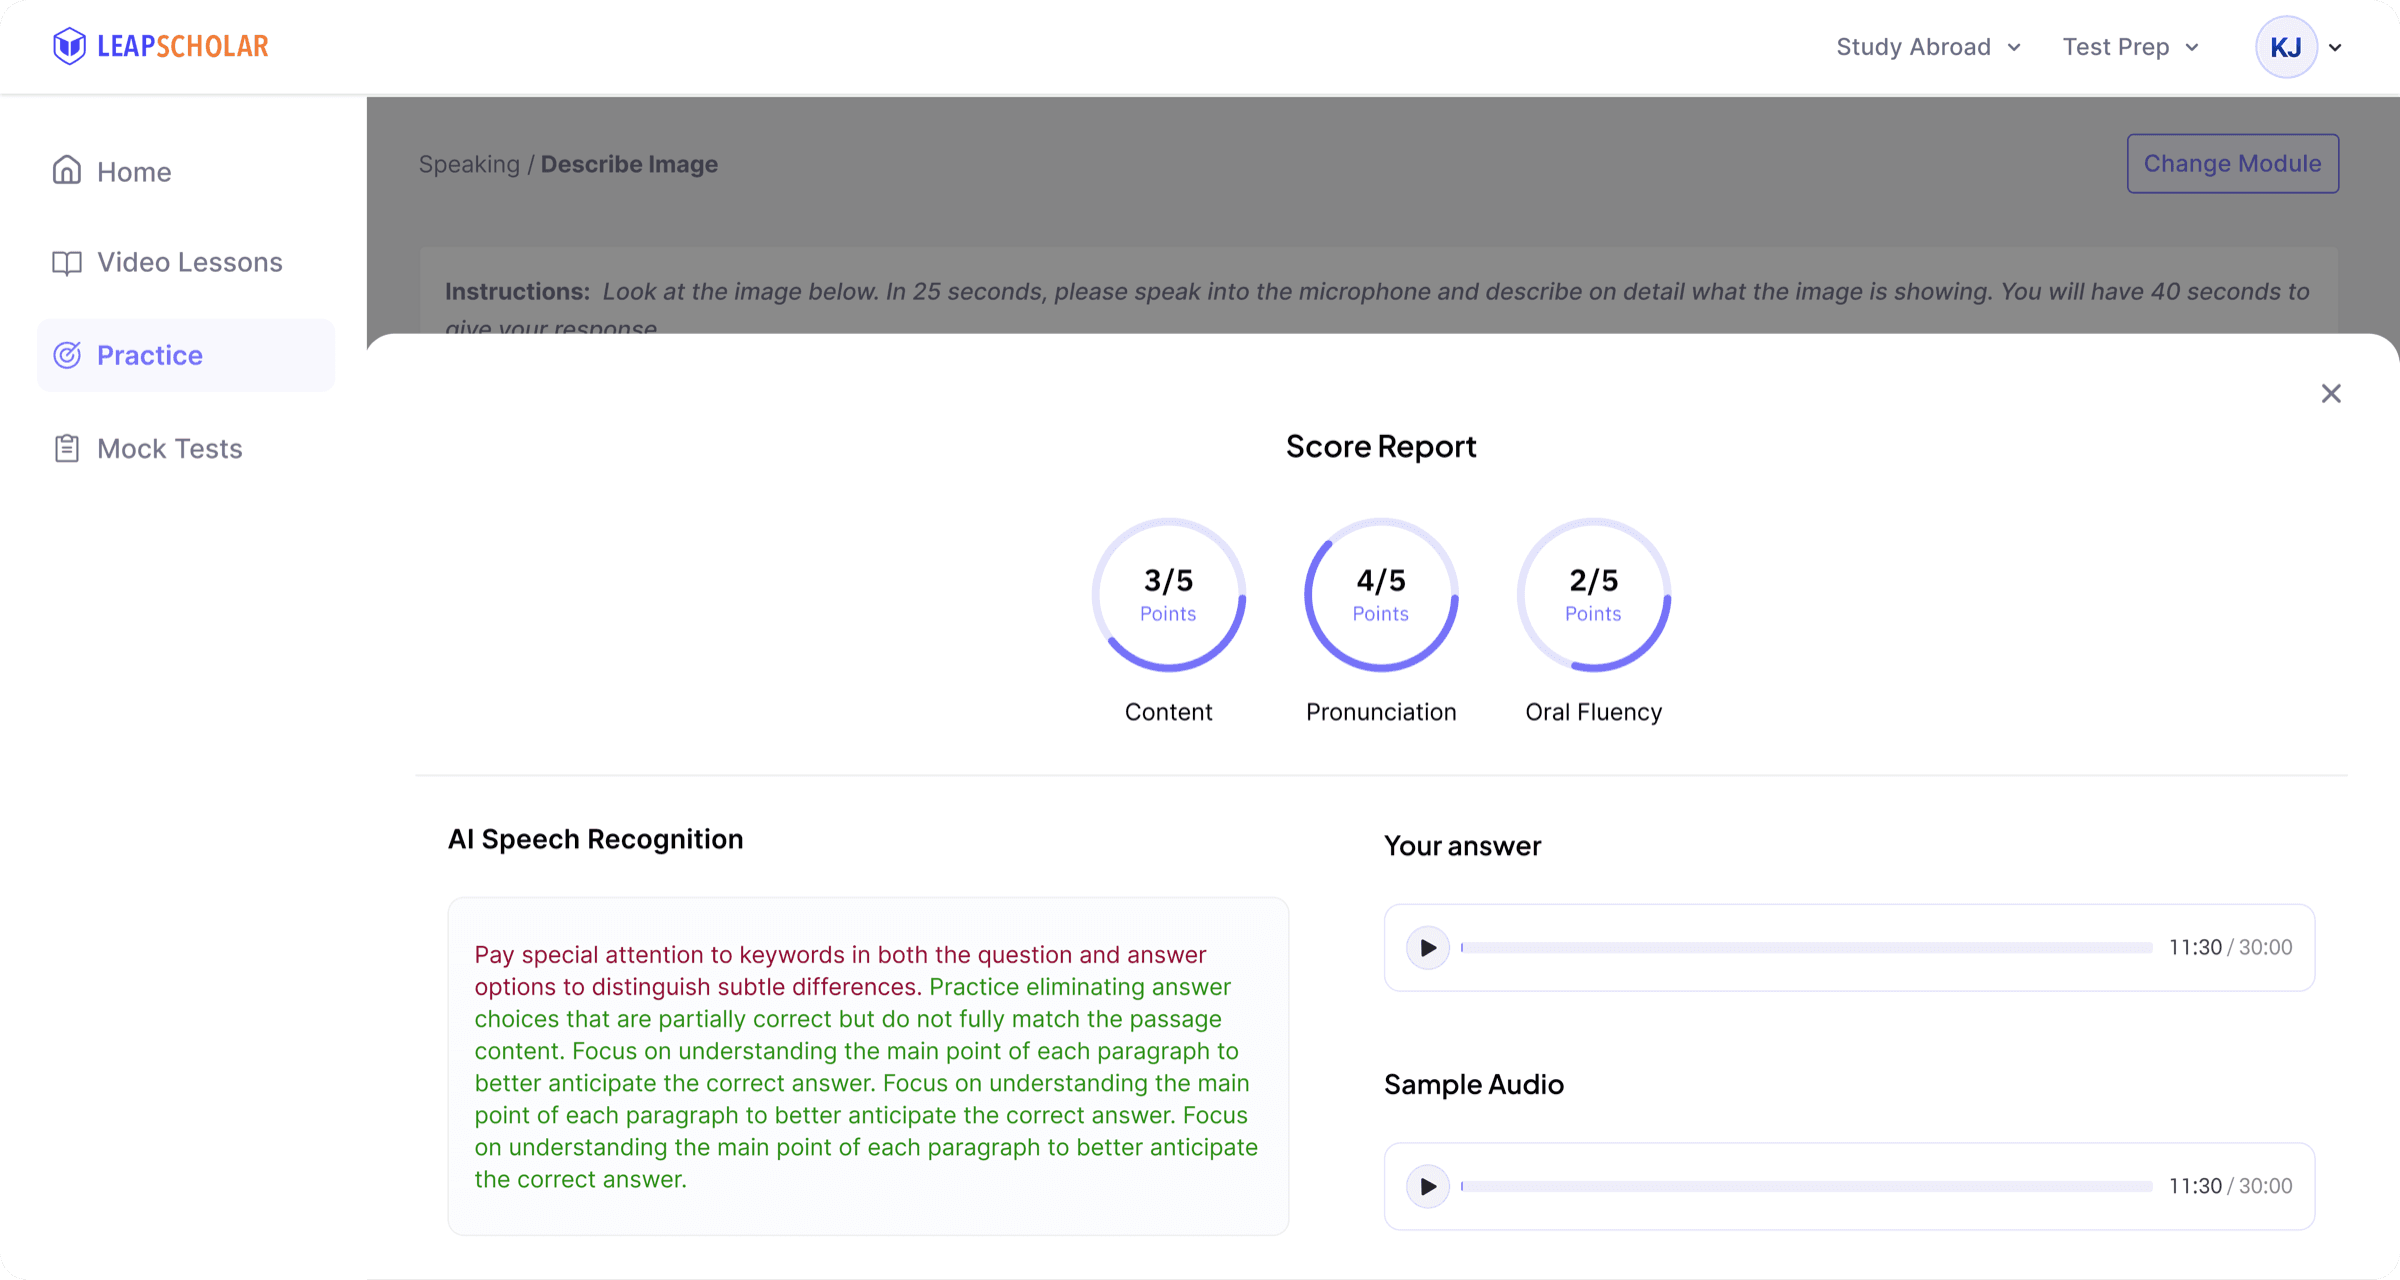Open Video Lessons from the sidebar
Viewport: 2400px width, 1280px height.
186,262
